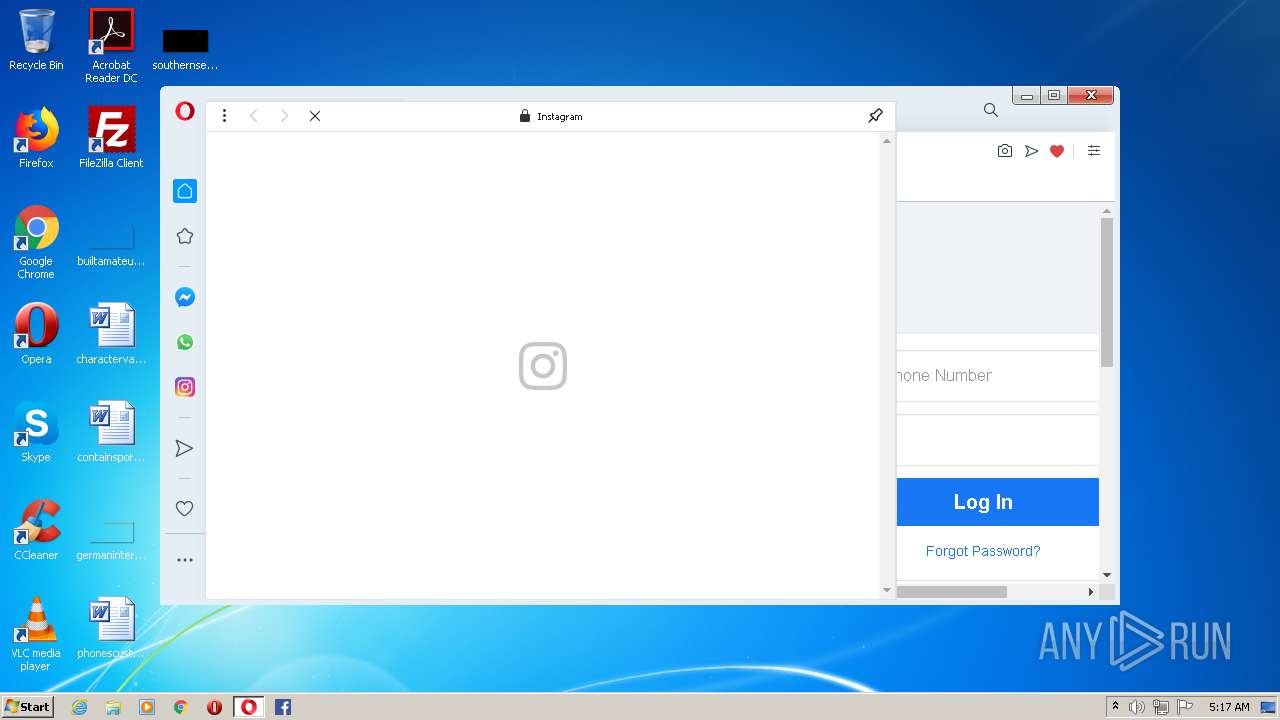Click the page vertical scrollbar thumb
Viewport: 1280px width, 720px height.
pos(1107,292)
